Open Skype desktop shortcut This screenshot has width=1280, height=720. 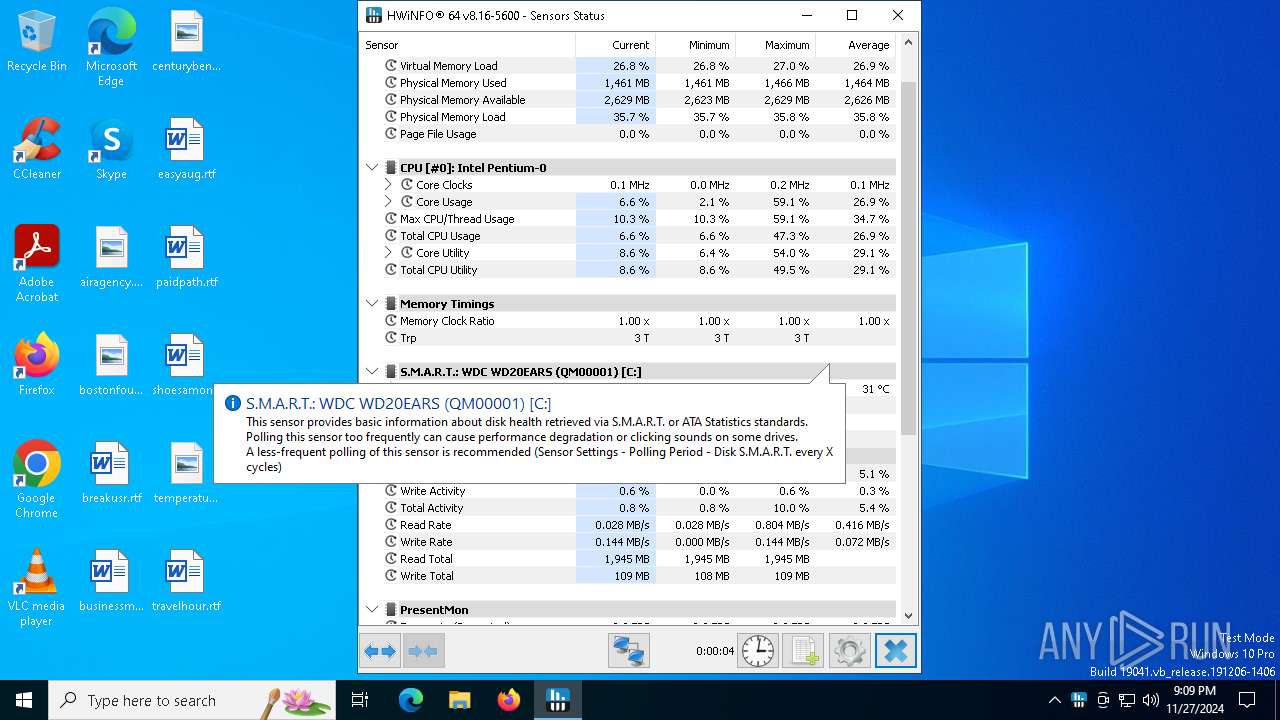click(111, 149)
